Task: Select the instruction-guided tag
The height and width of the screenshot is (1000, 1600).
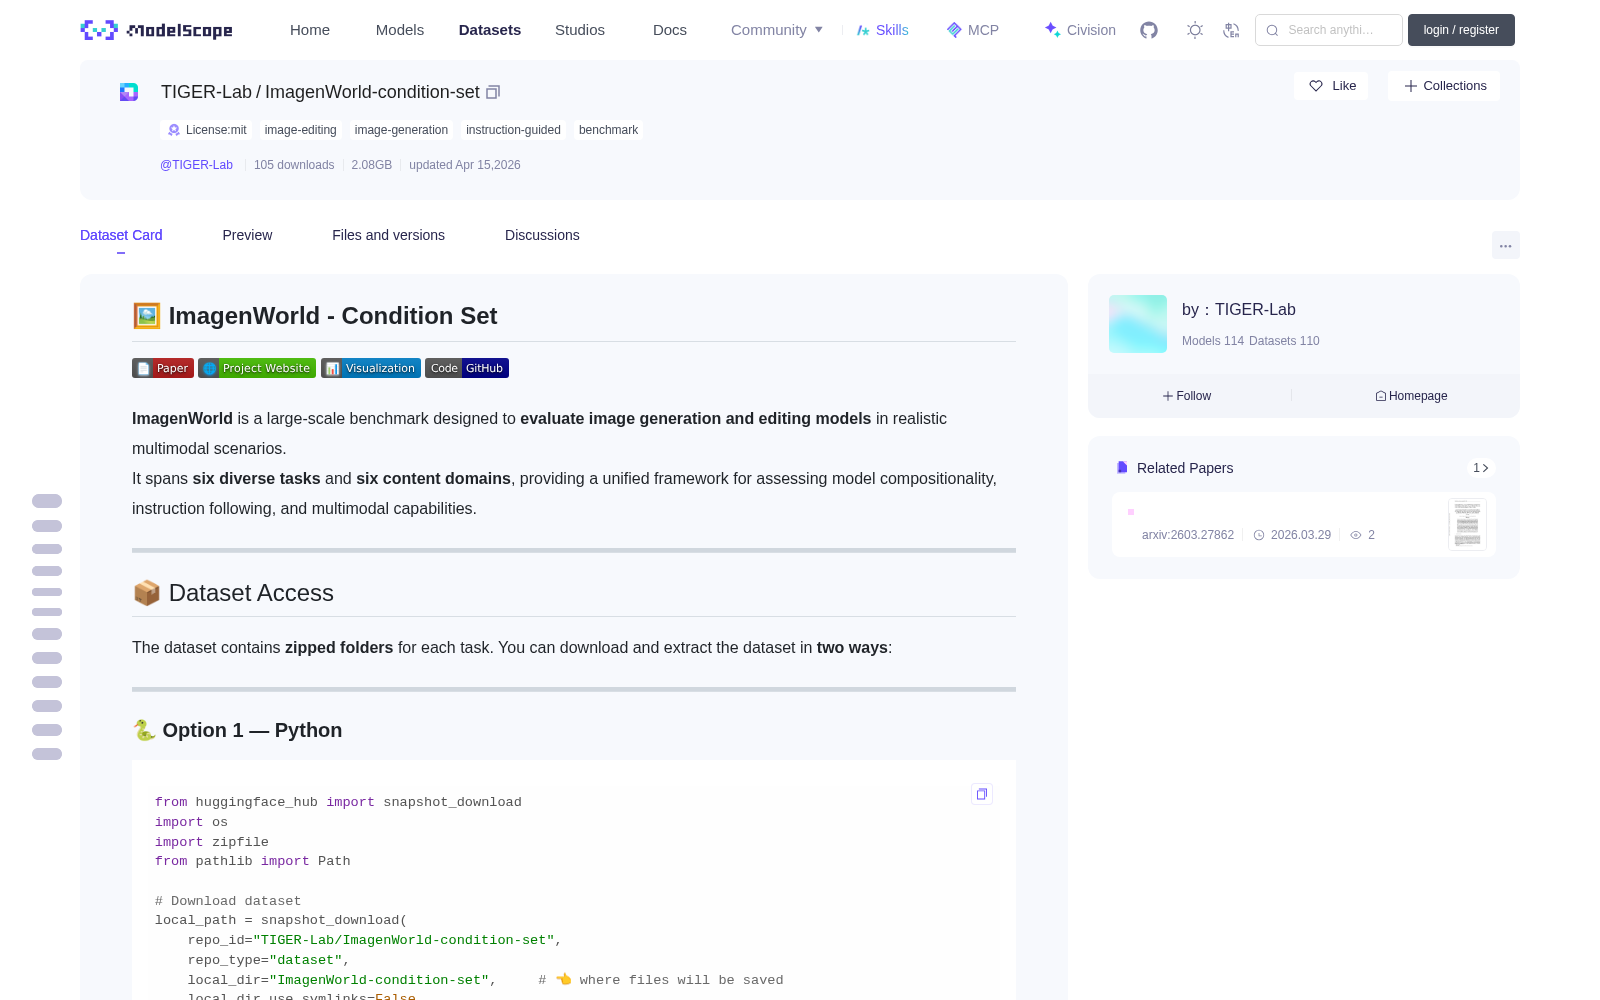Action: [x=513, y=130]
